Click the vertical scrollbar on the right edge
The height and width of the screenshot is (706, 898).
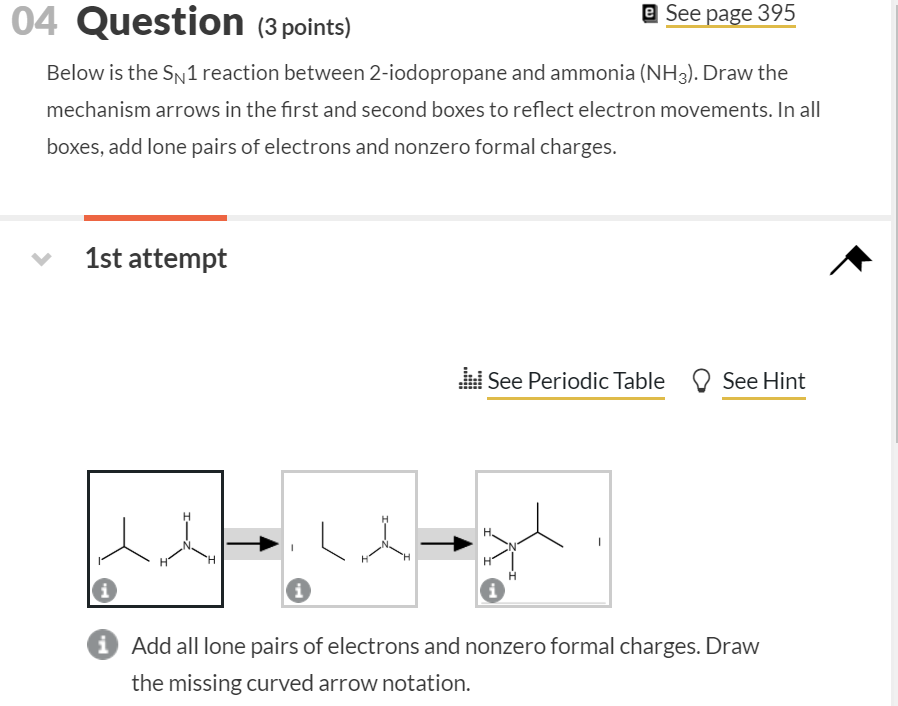coord(895,221)
